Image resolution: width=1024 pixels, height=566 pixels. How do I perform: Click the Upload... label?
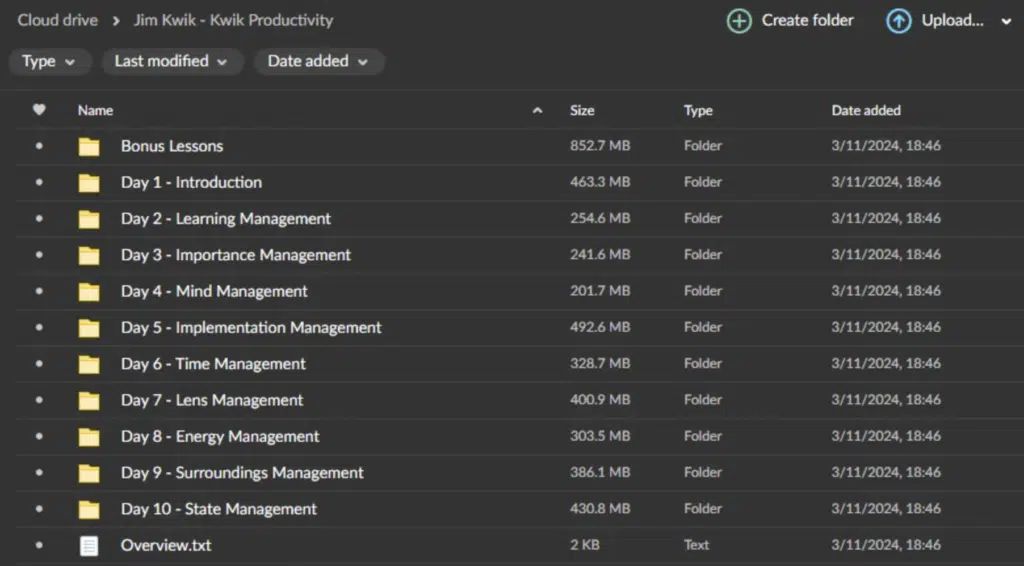point(952,21)
